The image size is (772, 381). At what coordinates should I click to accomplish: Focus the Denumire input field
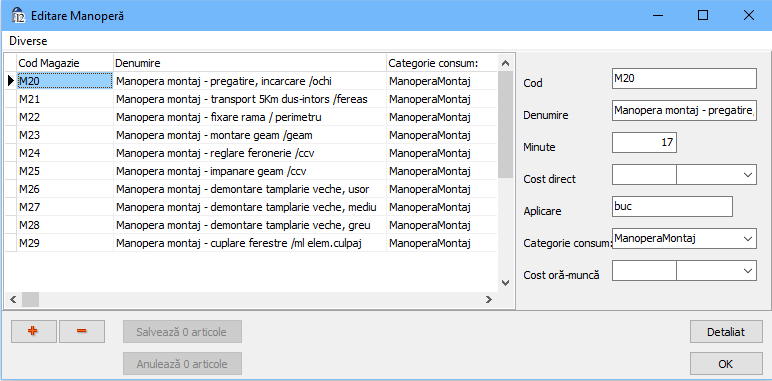[684, 111]
